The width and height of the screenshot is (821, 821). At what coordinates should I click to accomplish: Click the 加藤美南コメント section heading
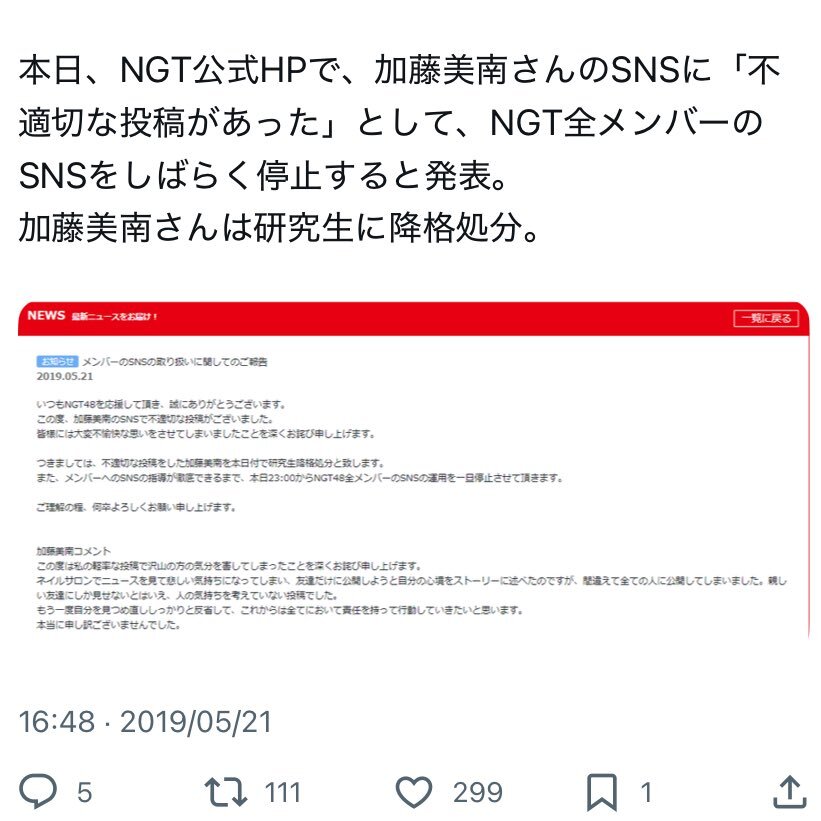coord(74,551)
